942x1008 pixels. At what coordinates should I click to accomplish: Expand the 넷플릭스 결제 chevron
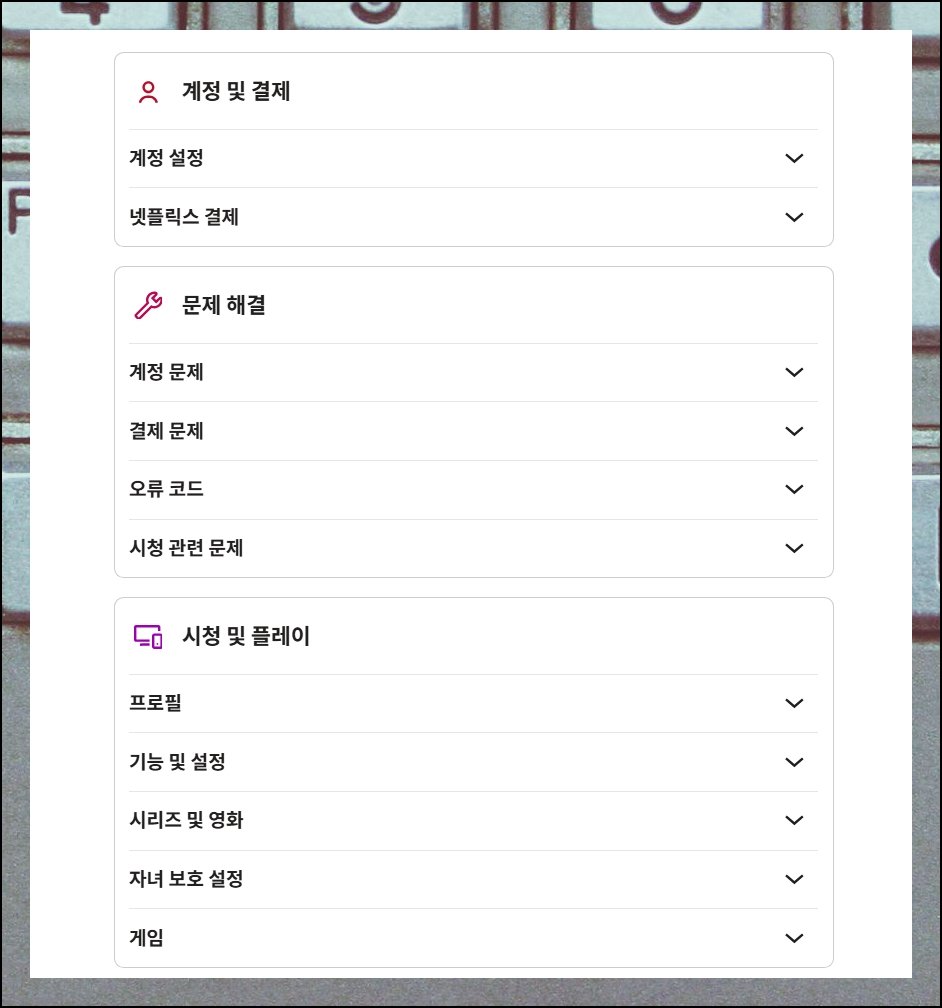click(794, 217)
